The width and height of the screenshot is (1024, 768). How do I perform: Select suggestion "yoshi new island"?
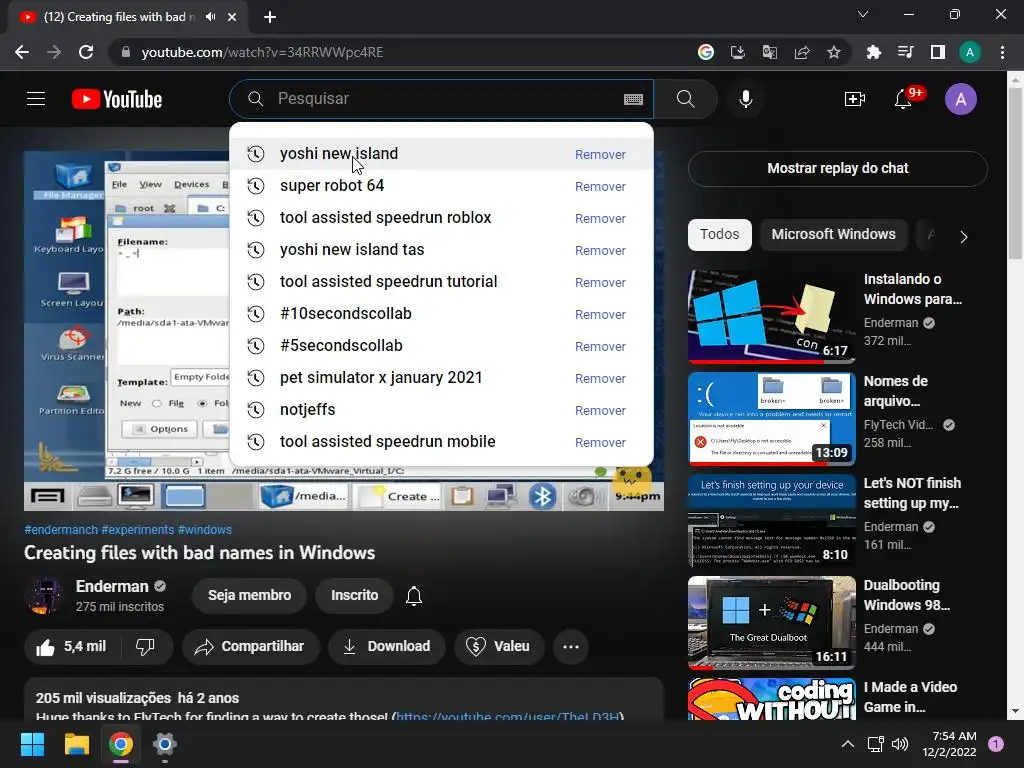tap(441, 154)
